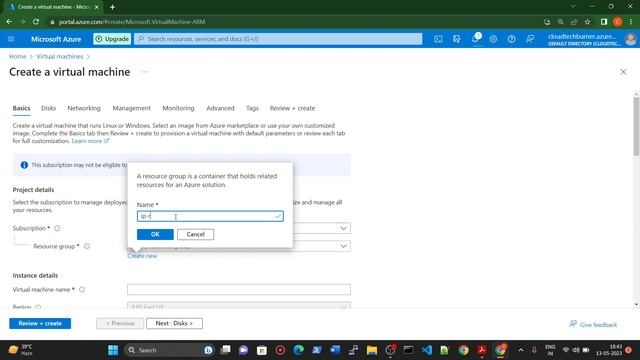Viewport: 640px width, 360px height.
Task: Focus the resource group Name field
Action: tap(210, 216)
